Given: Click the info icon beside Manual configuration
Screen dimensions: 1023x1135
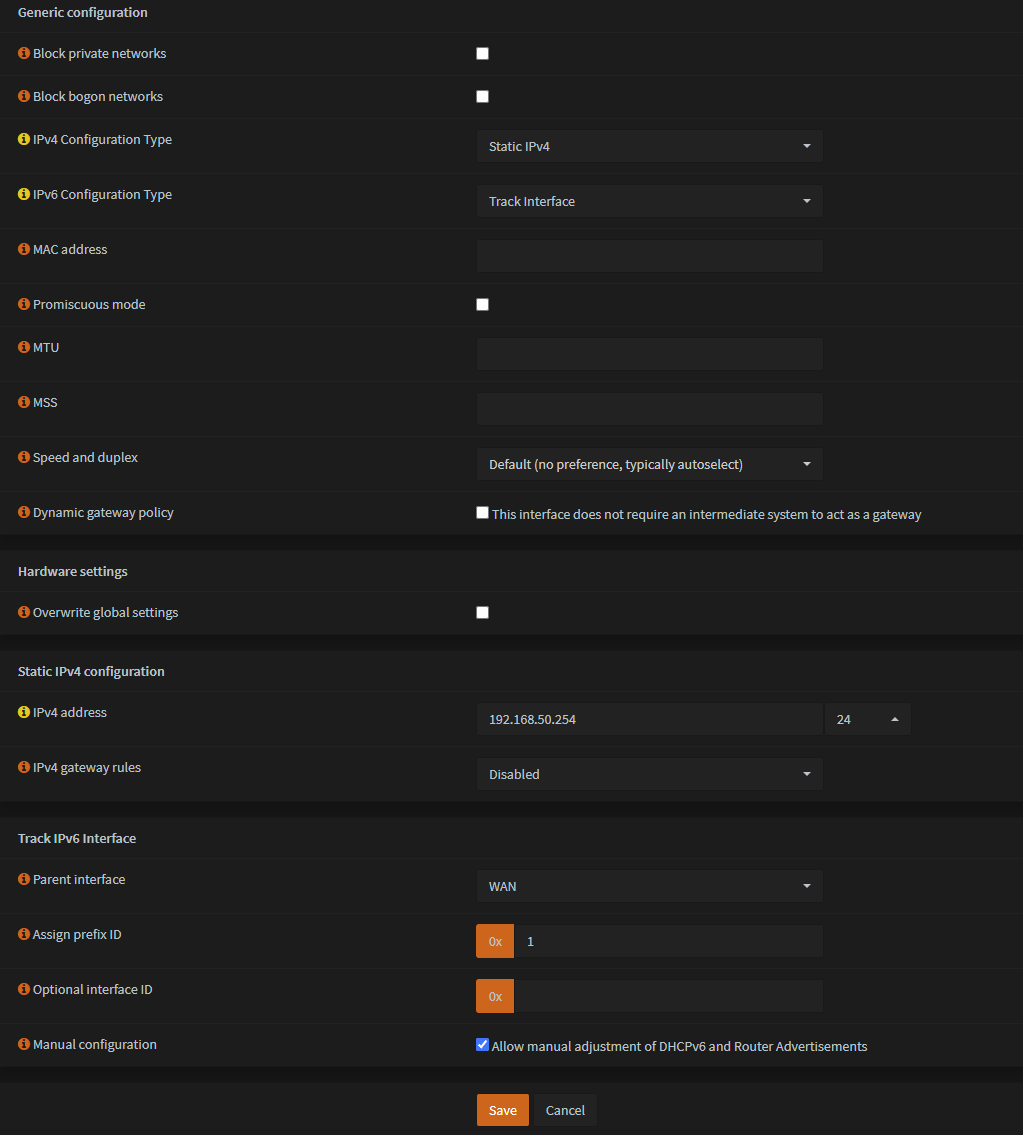Looking at the screenshot, I should (x=24, y=1045).
